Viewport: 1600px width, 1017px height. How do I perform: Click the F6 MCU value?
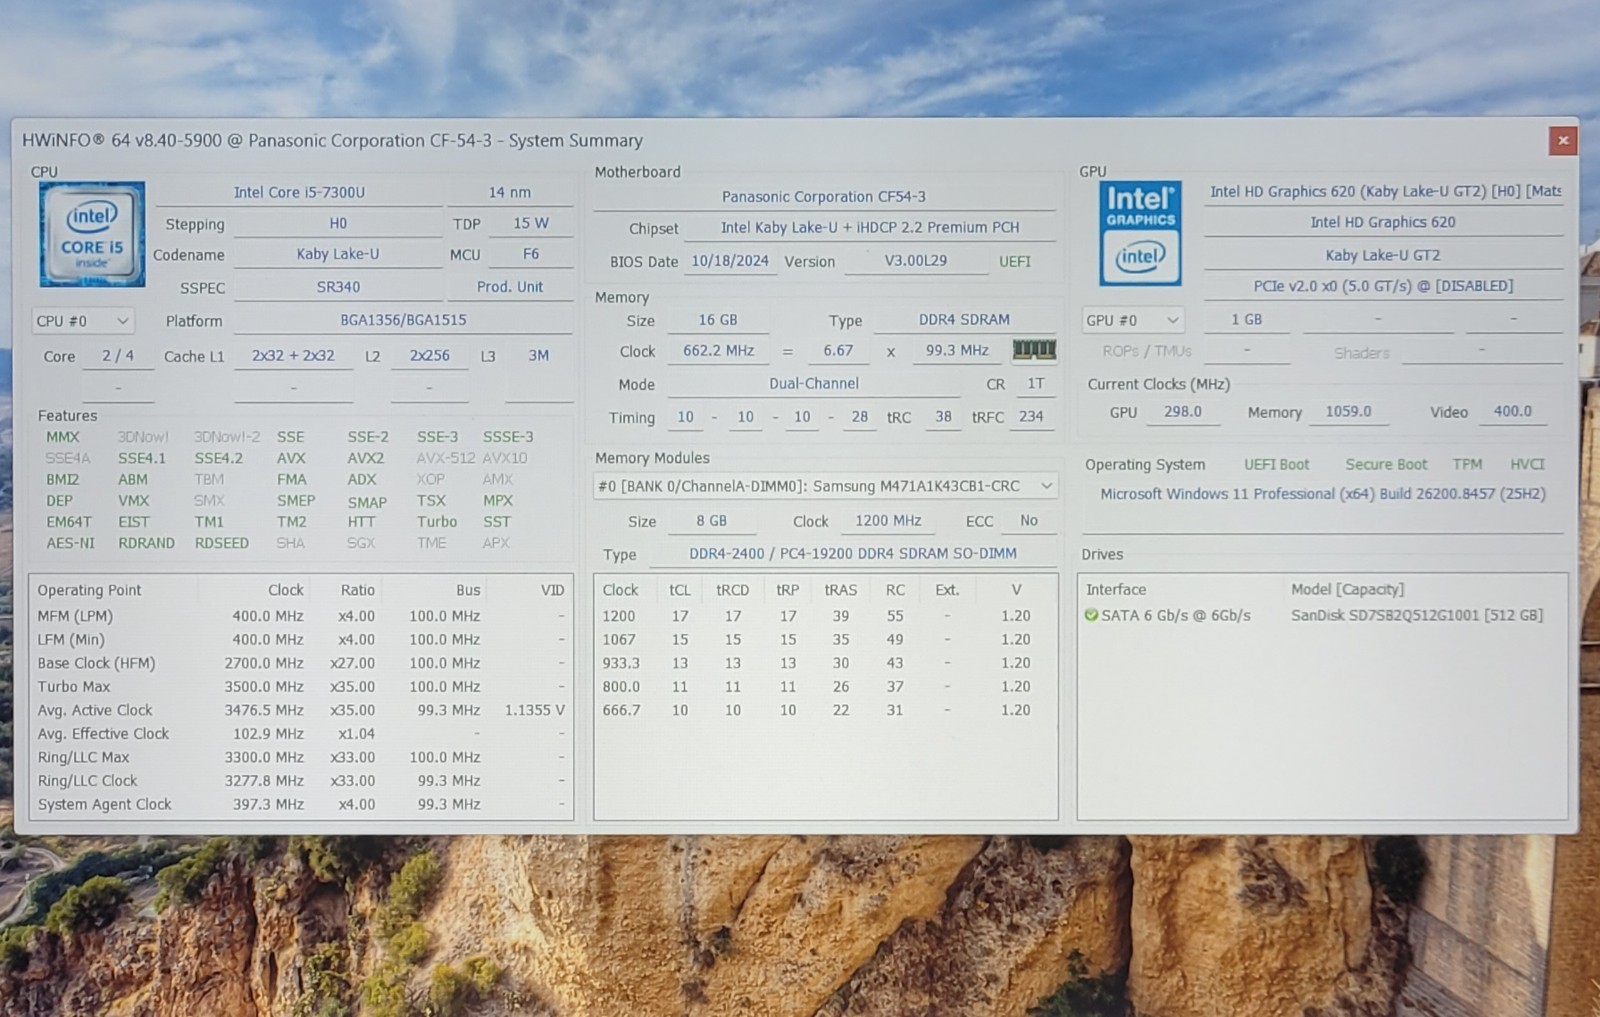pyautogui.click(x=531, y=255)
